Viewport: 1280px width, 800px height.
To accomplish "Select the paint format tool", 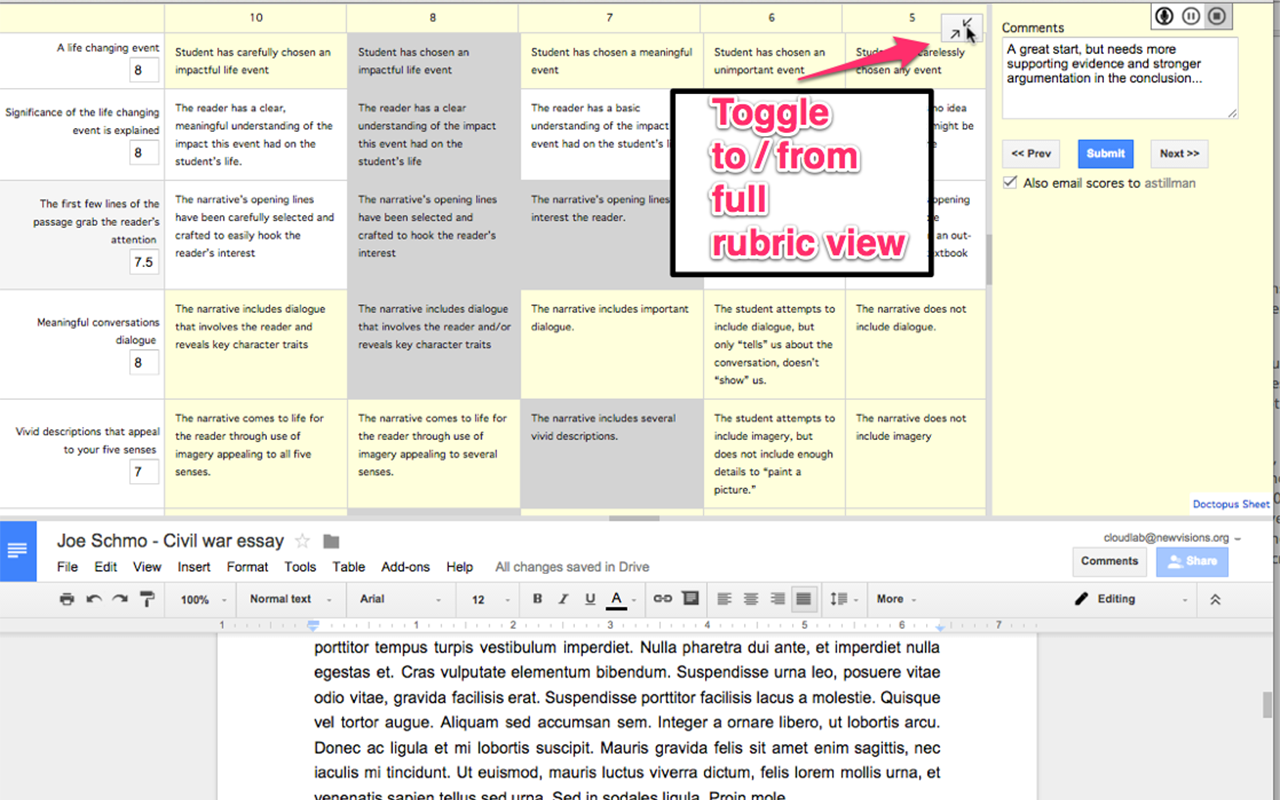I will click(x=147, y=599).
